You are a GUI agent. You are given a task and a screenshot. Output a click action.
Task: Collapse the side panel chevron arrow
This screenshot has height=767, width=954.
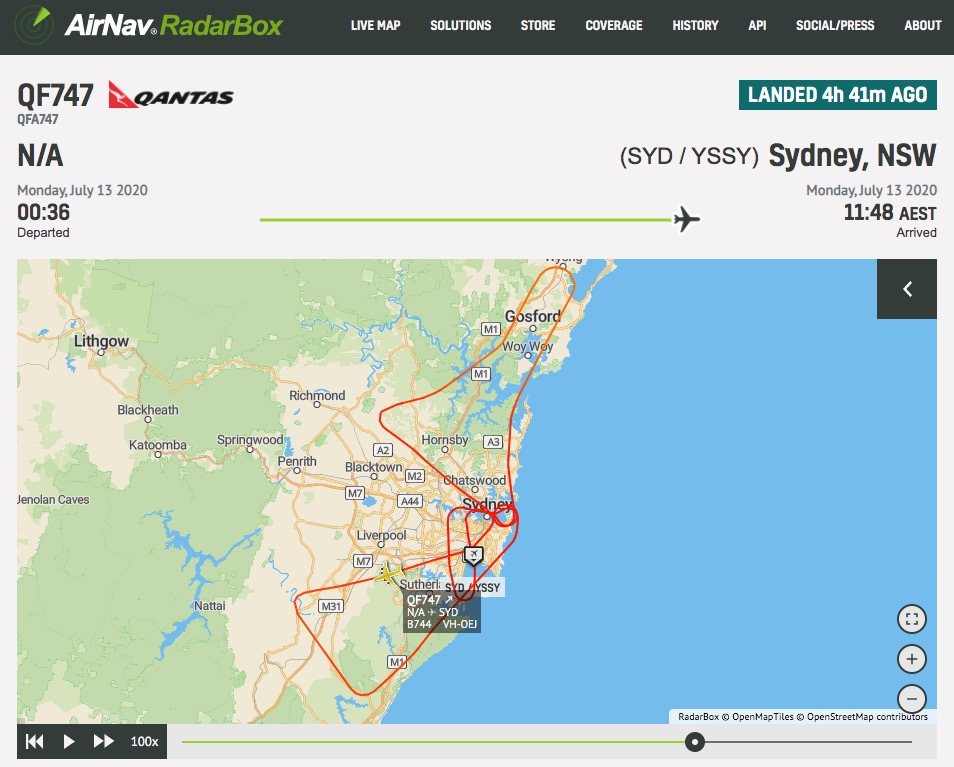pos(907,289)
